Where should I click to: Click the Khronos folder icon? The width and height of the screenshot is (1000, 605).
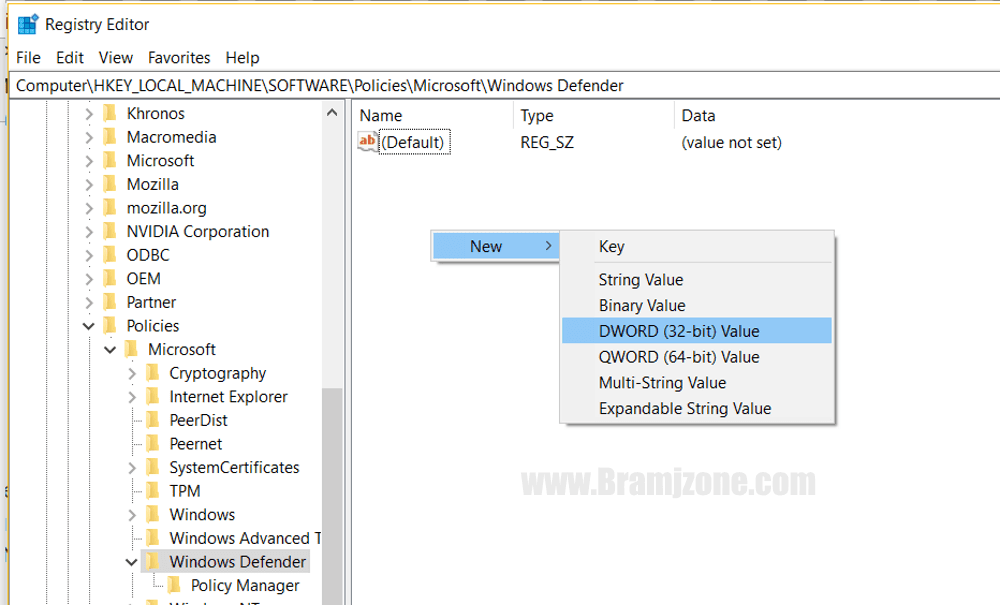110,113
